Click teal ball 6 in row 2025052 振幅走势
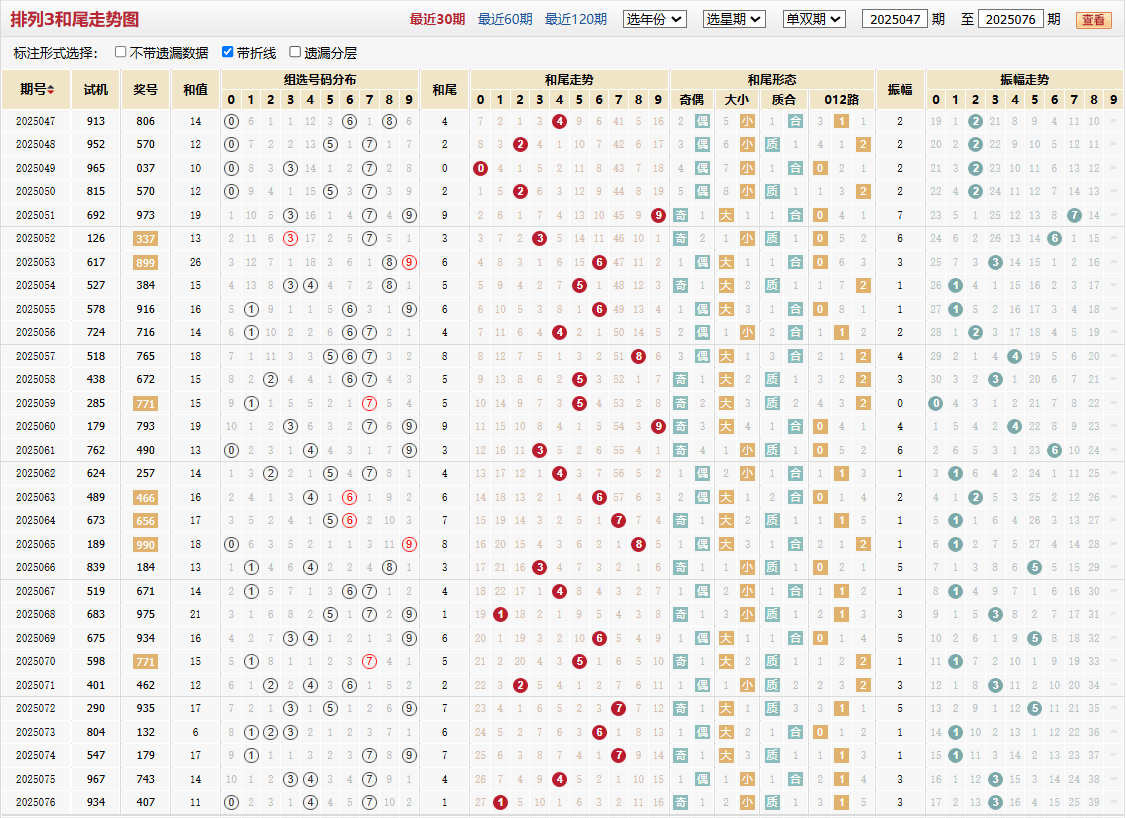This screenshot has height=818, width=1126. pyautogui.click(x=1054, y=238)
